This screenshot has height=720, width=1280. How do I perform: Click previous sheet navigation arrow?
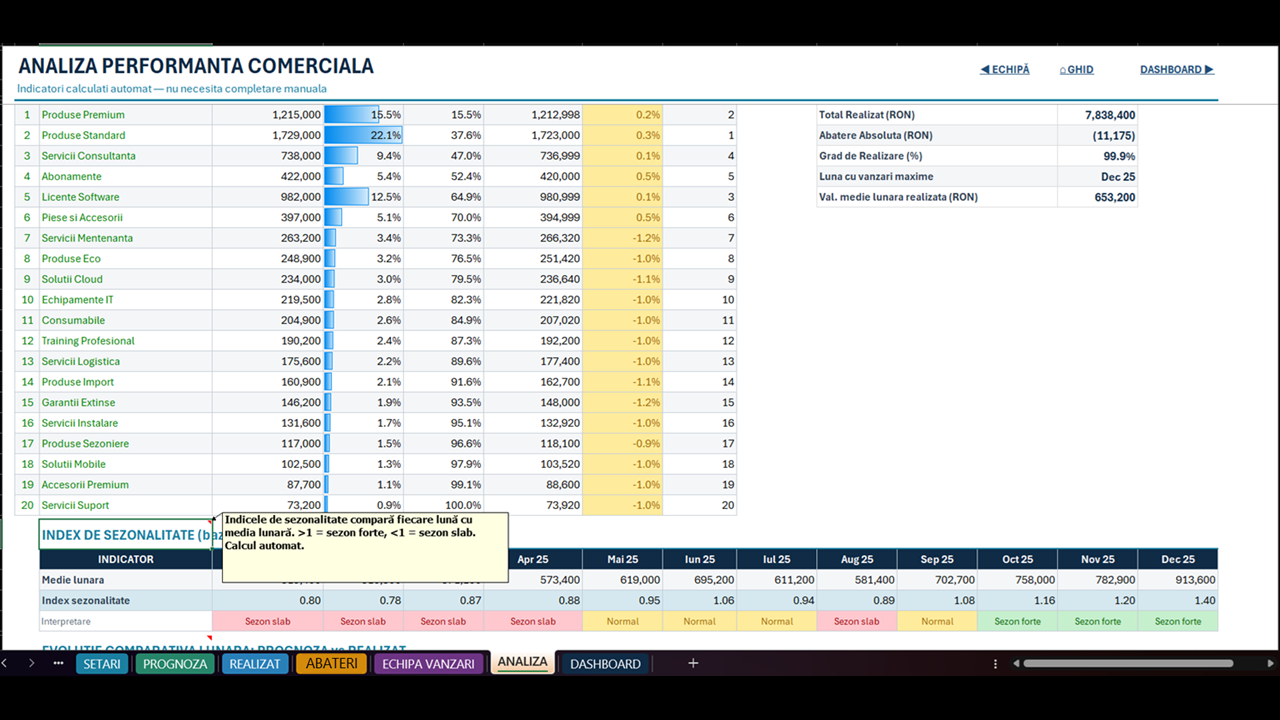[5, 663]
